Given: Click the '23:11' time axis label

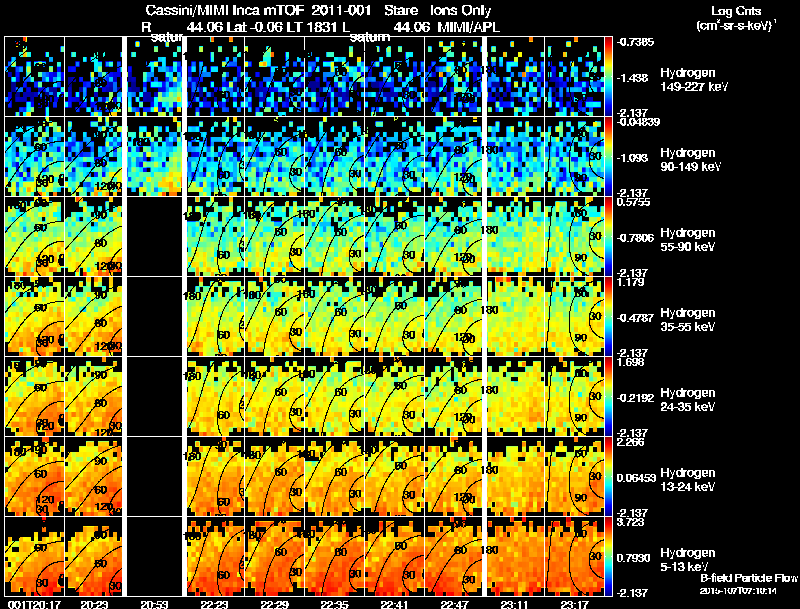Looking at the screenshot, I should coord(514,604).
